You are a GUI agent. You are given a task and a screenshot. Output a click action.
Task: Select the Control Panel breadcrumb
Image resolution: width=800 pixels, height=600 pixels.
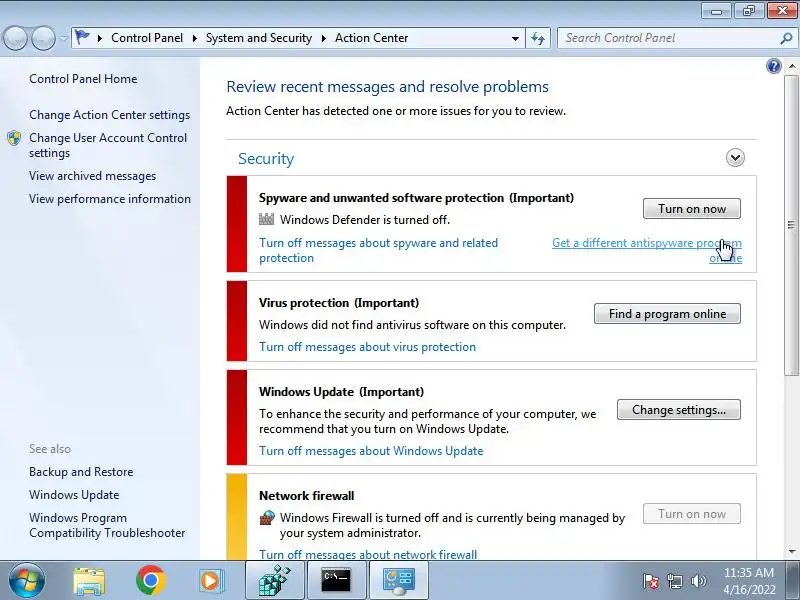(147, 38)
